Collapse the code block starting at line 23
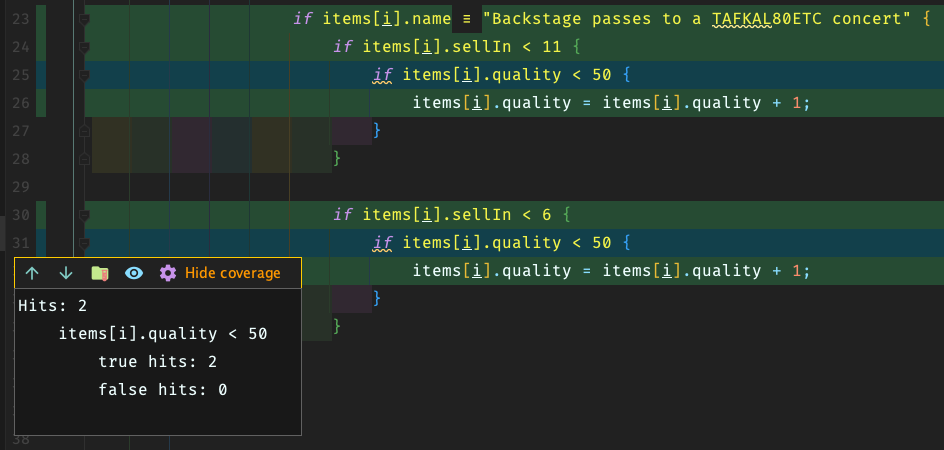 (85, 19)
